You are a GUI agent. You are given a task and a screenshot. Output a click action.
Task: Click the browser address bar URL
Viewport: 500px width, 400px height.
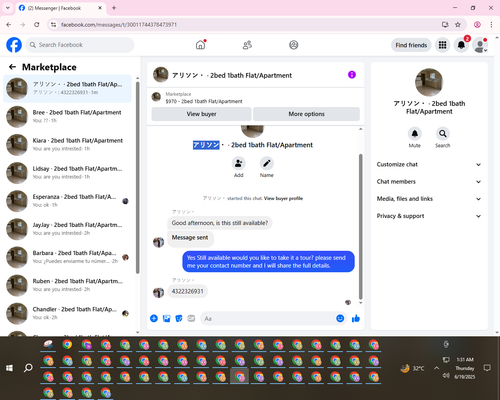[119, 25]
